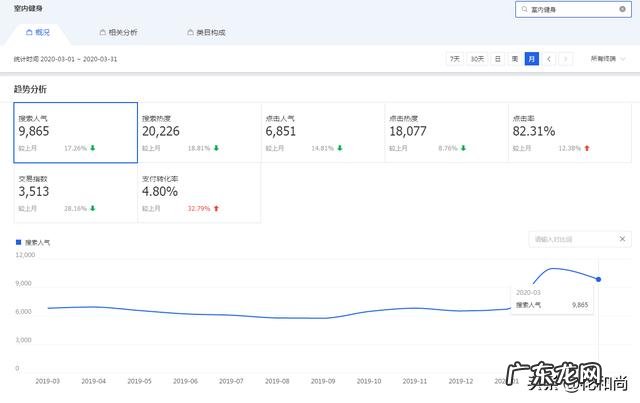
Task: Focus the 室内健身 search input
Action: coord(573,9)
